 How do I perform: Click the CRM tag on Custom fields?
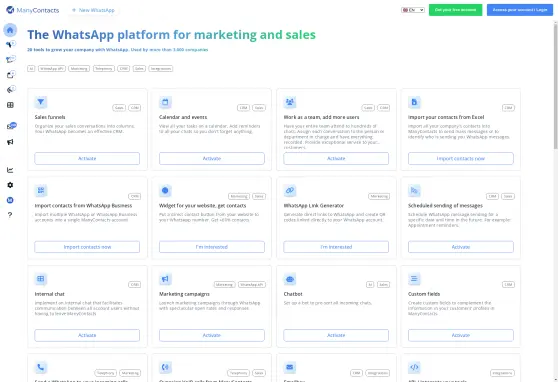coord(508,284)
